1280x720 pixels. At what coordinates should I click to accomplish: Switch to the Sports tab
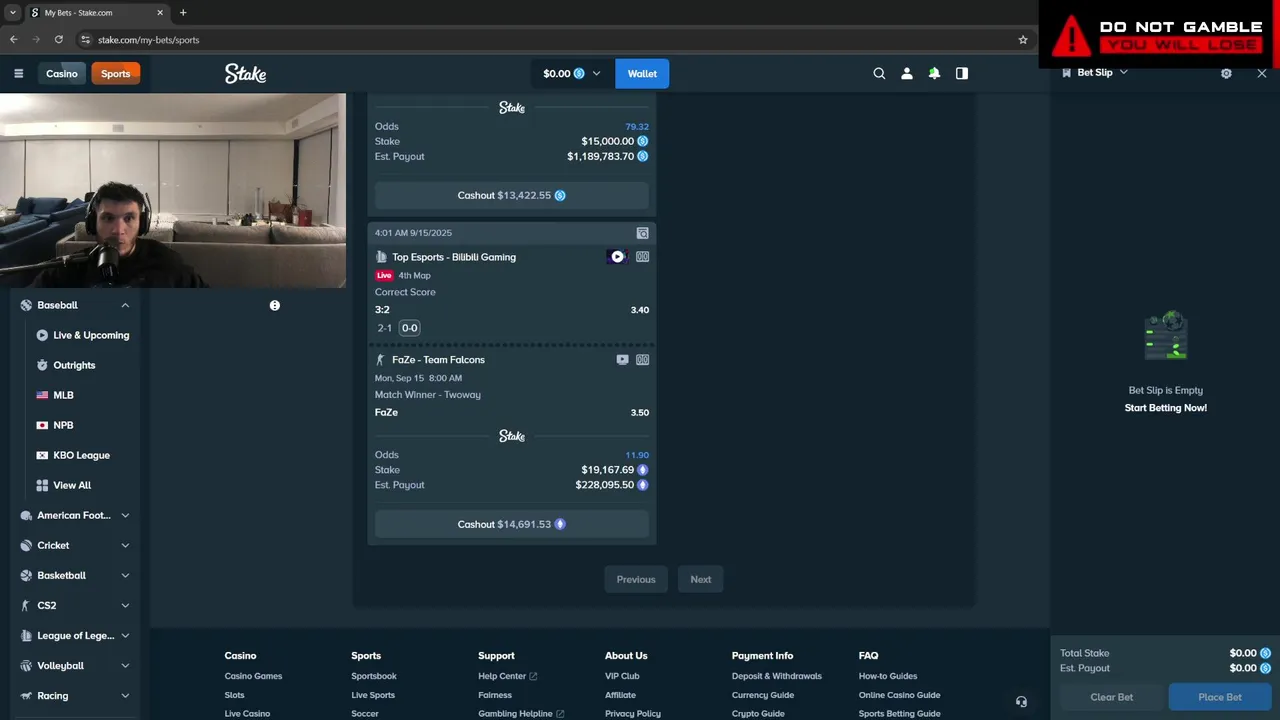[x=115, y=73]
